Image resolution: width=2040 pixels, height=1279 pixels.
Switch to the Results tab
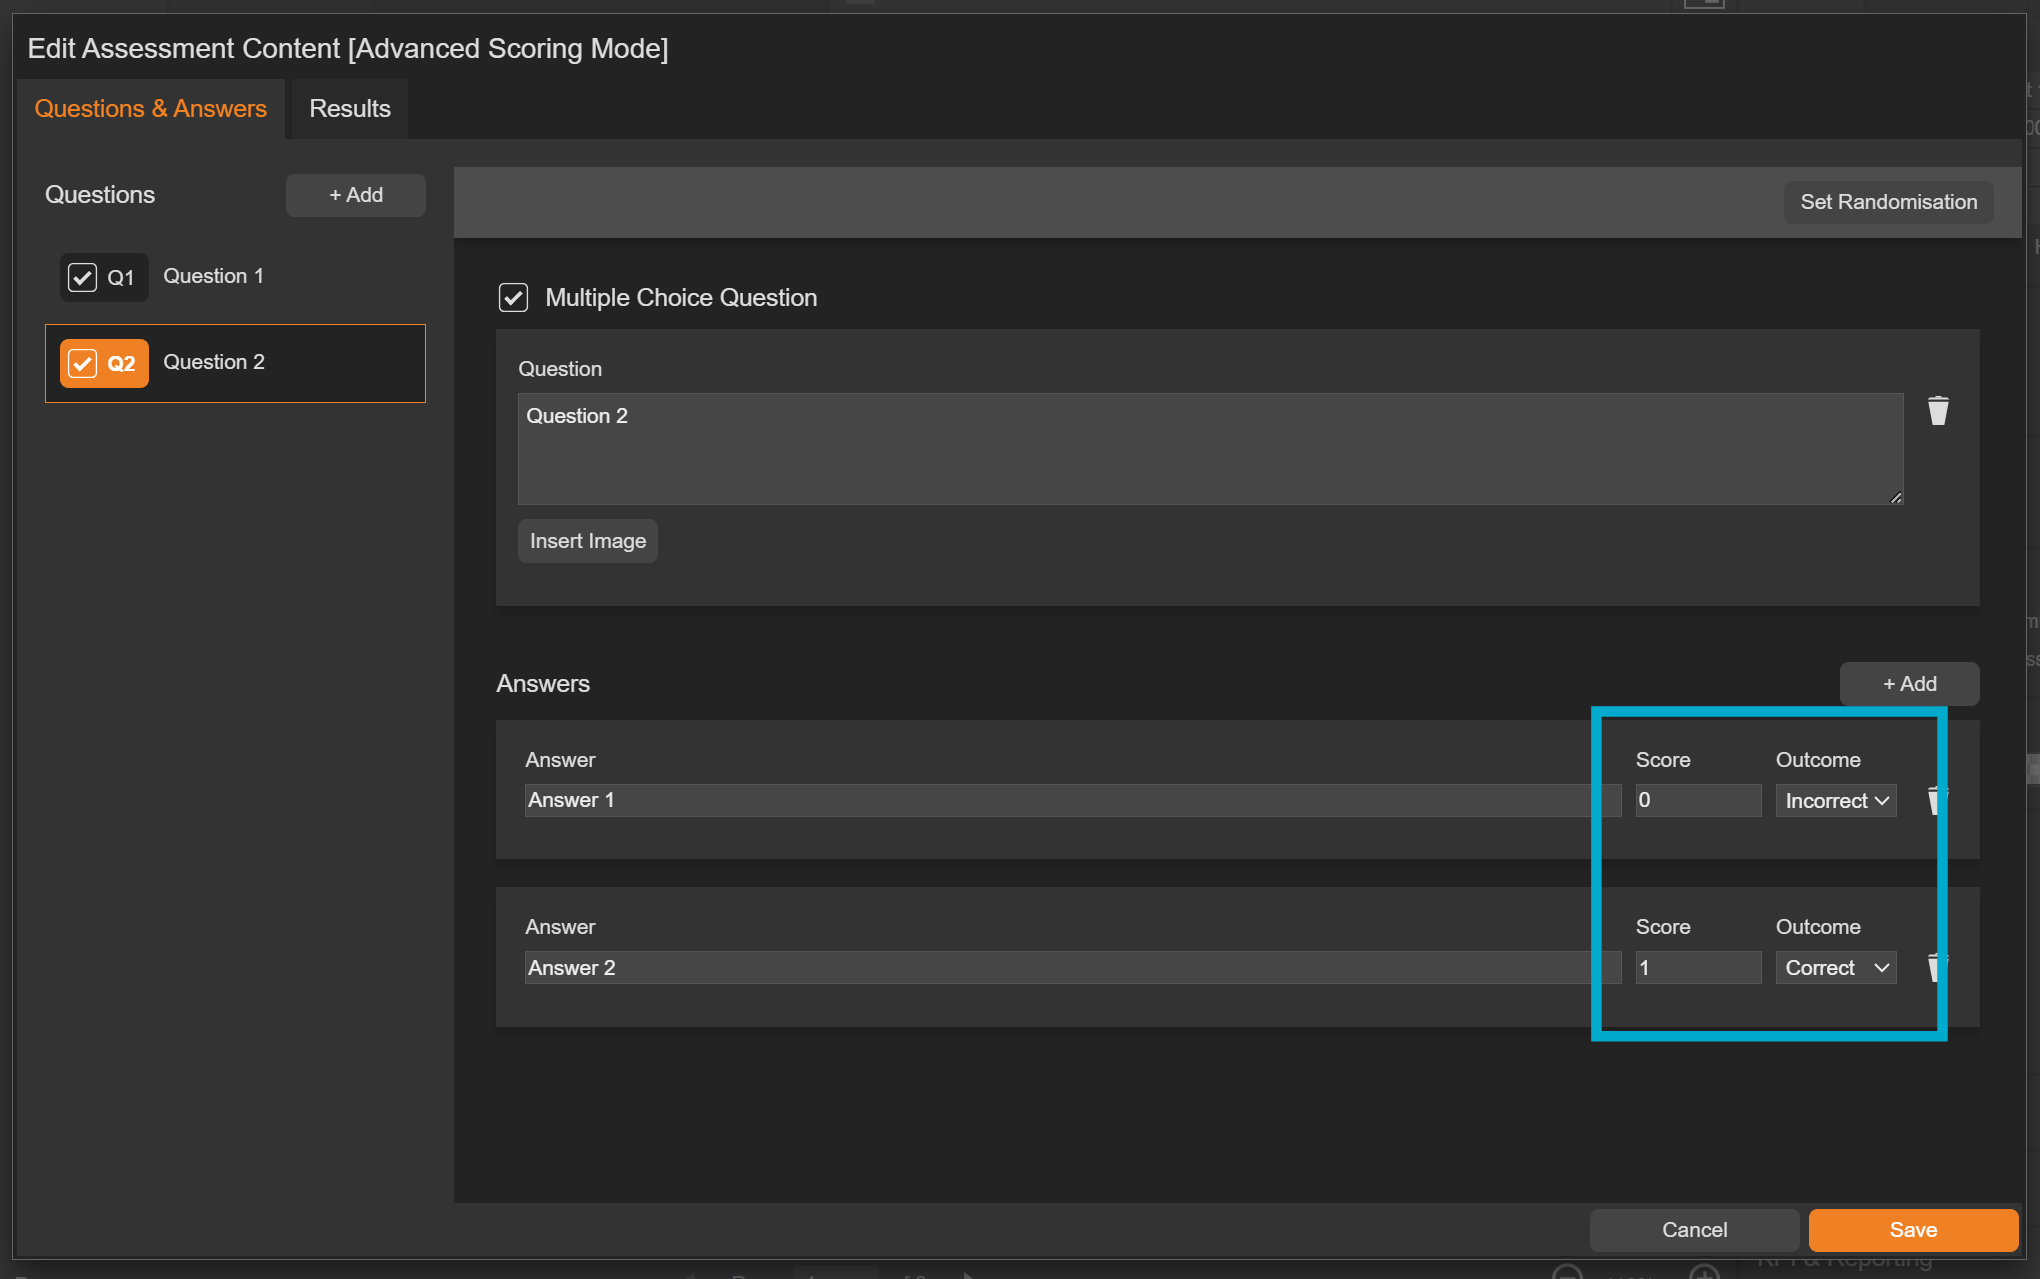(348, 108)
